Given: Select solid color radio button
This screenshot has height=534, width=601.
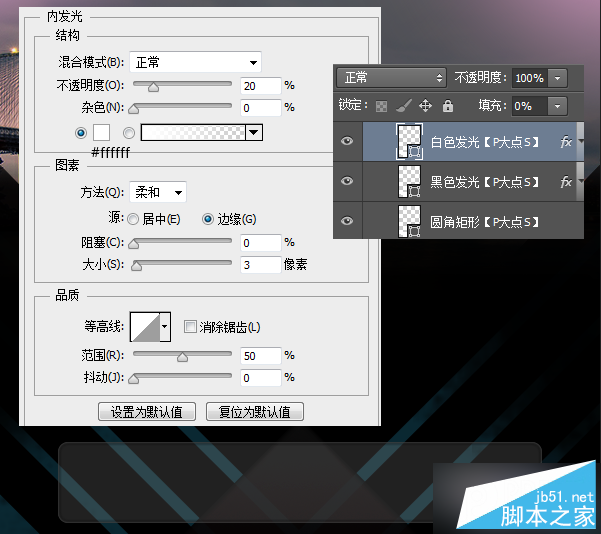Looking at the screenshot, I should [81, 133].
